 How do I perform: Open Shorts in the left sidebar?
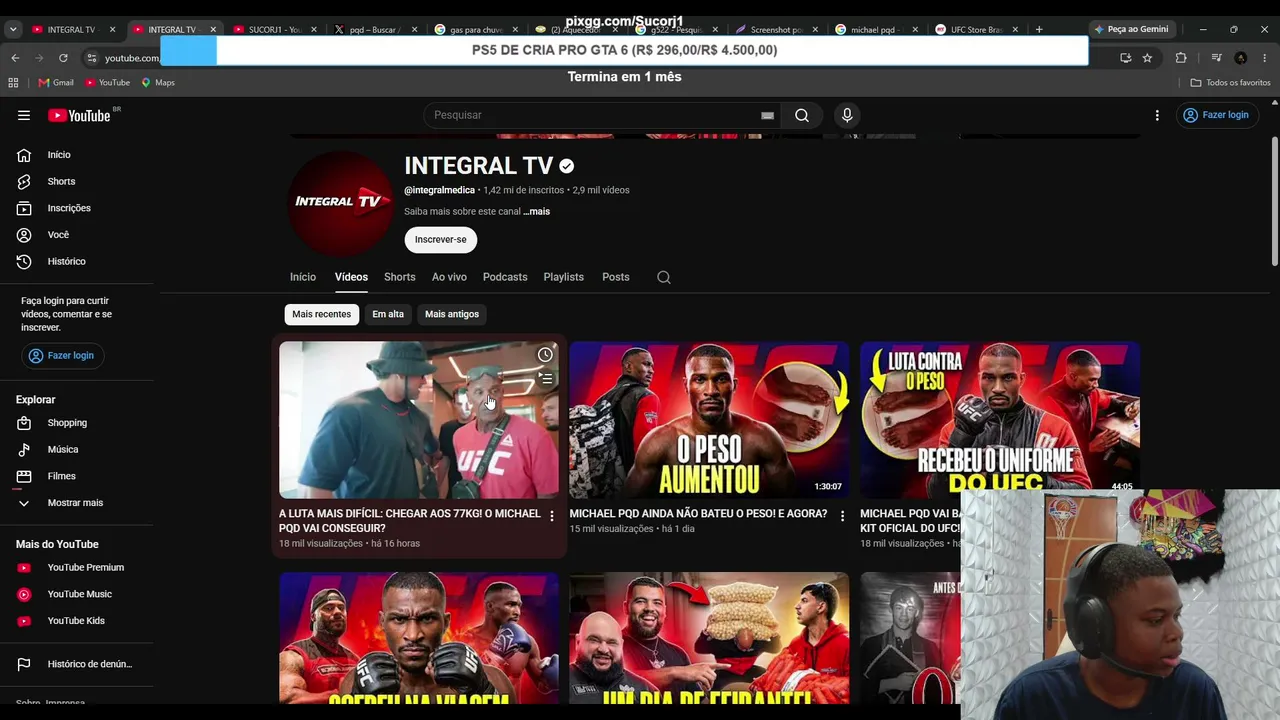click(x=61, y=181)
